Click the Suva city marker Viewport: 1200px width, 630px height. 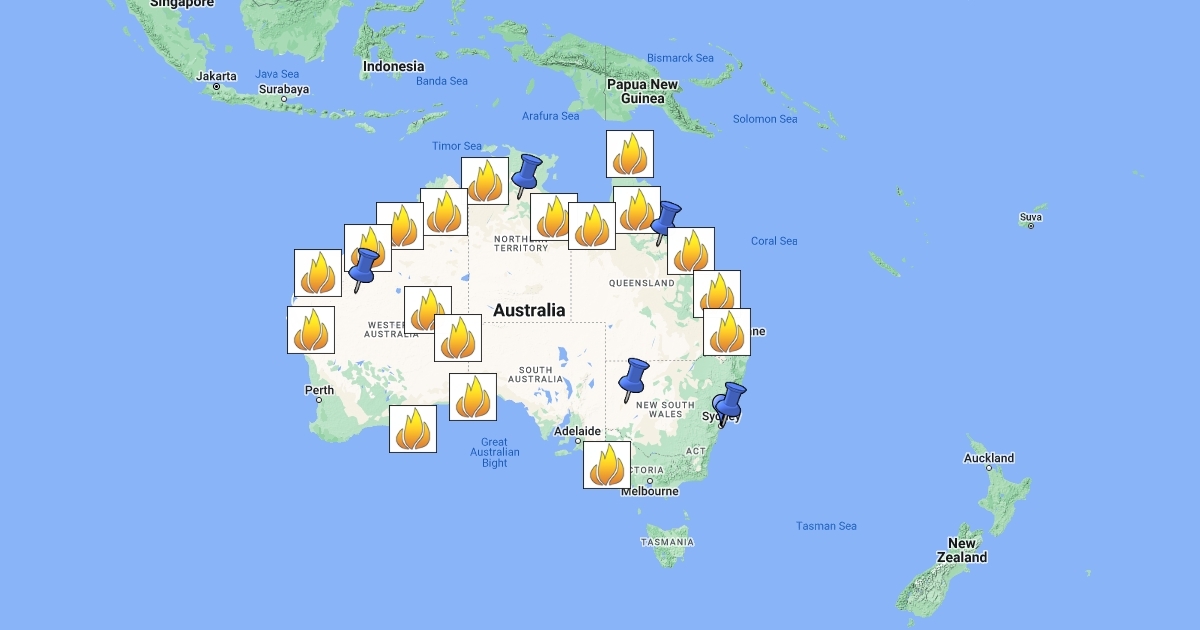tap(1031, 226)
